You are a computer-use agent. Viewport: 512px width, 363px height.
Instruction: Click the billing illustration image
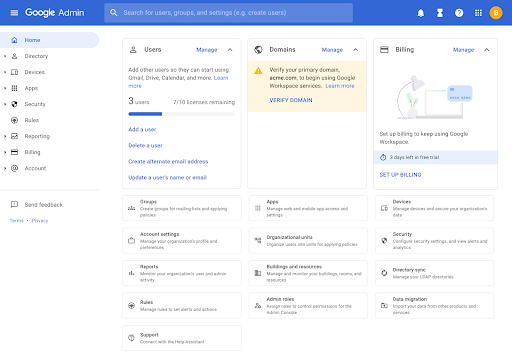coord(434,97)
